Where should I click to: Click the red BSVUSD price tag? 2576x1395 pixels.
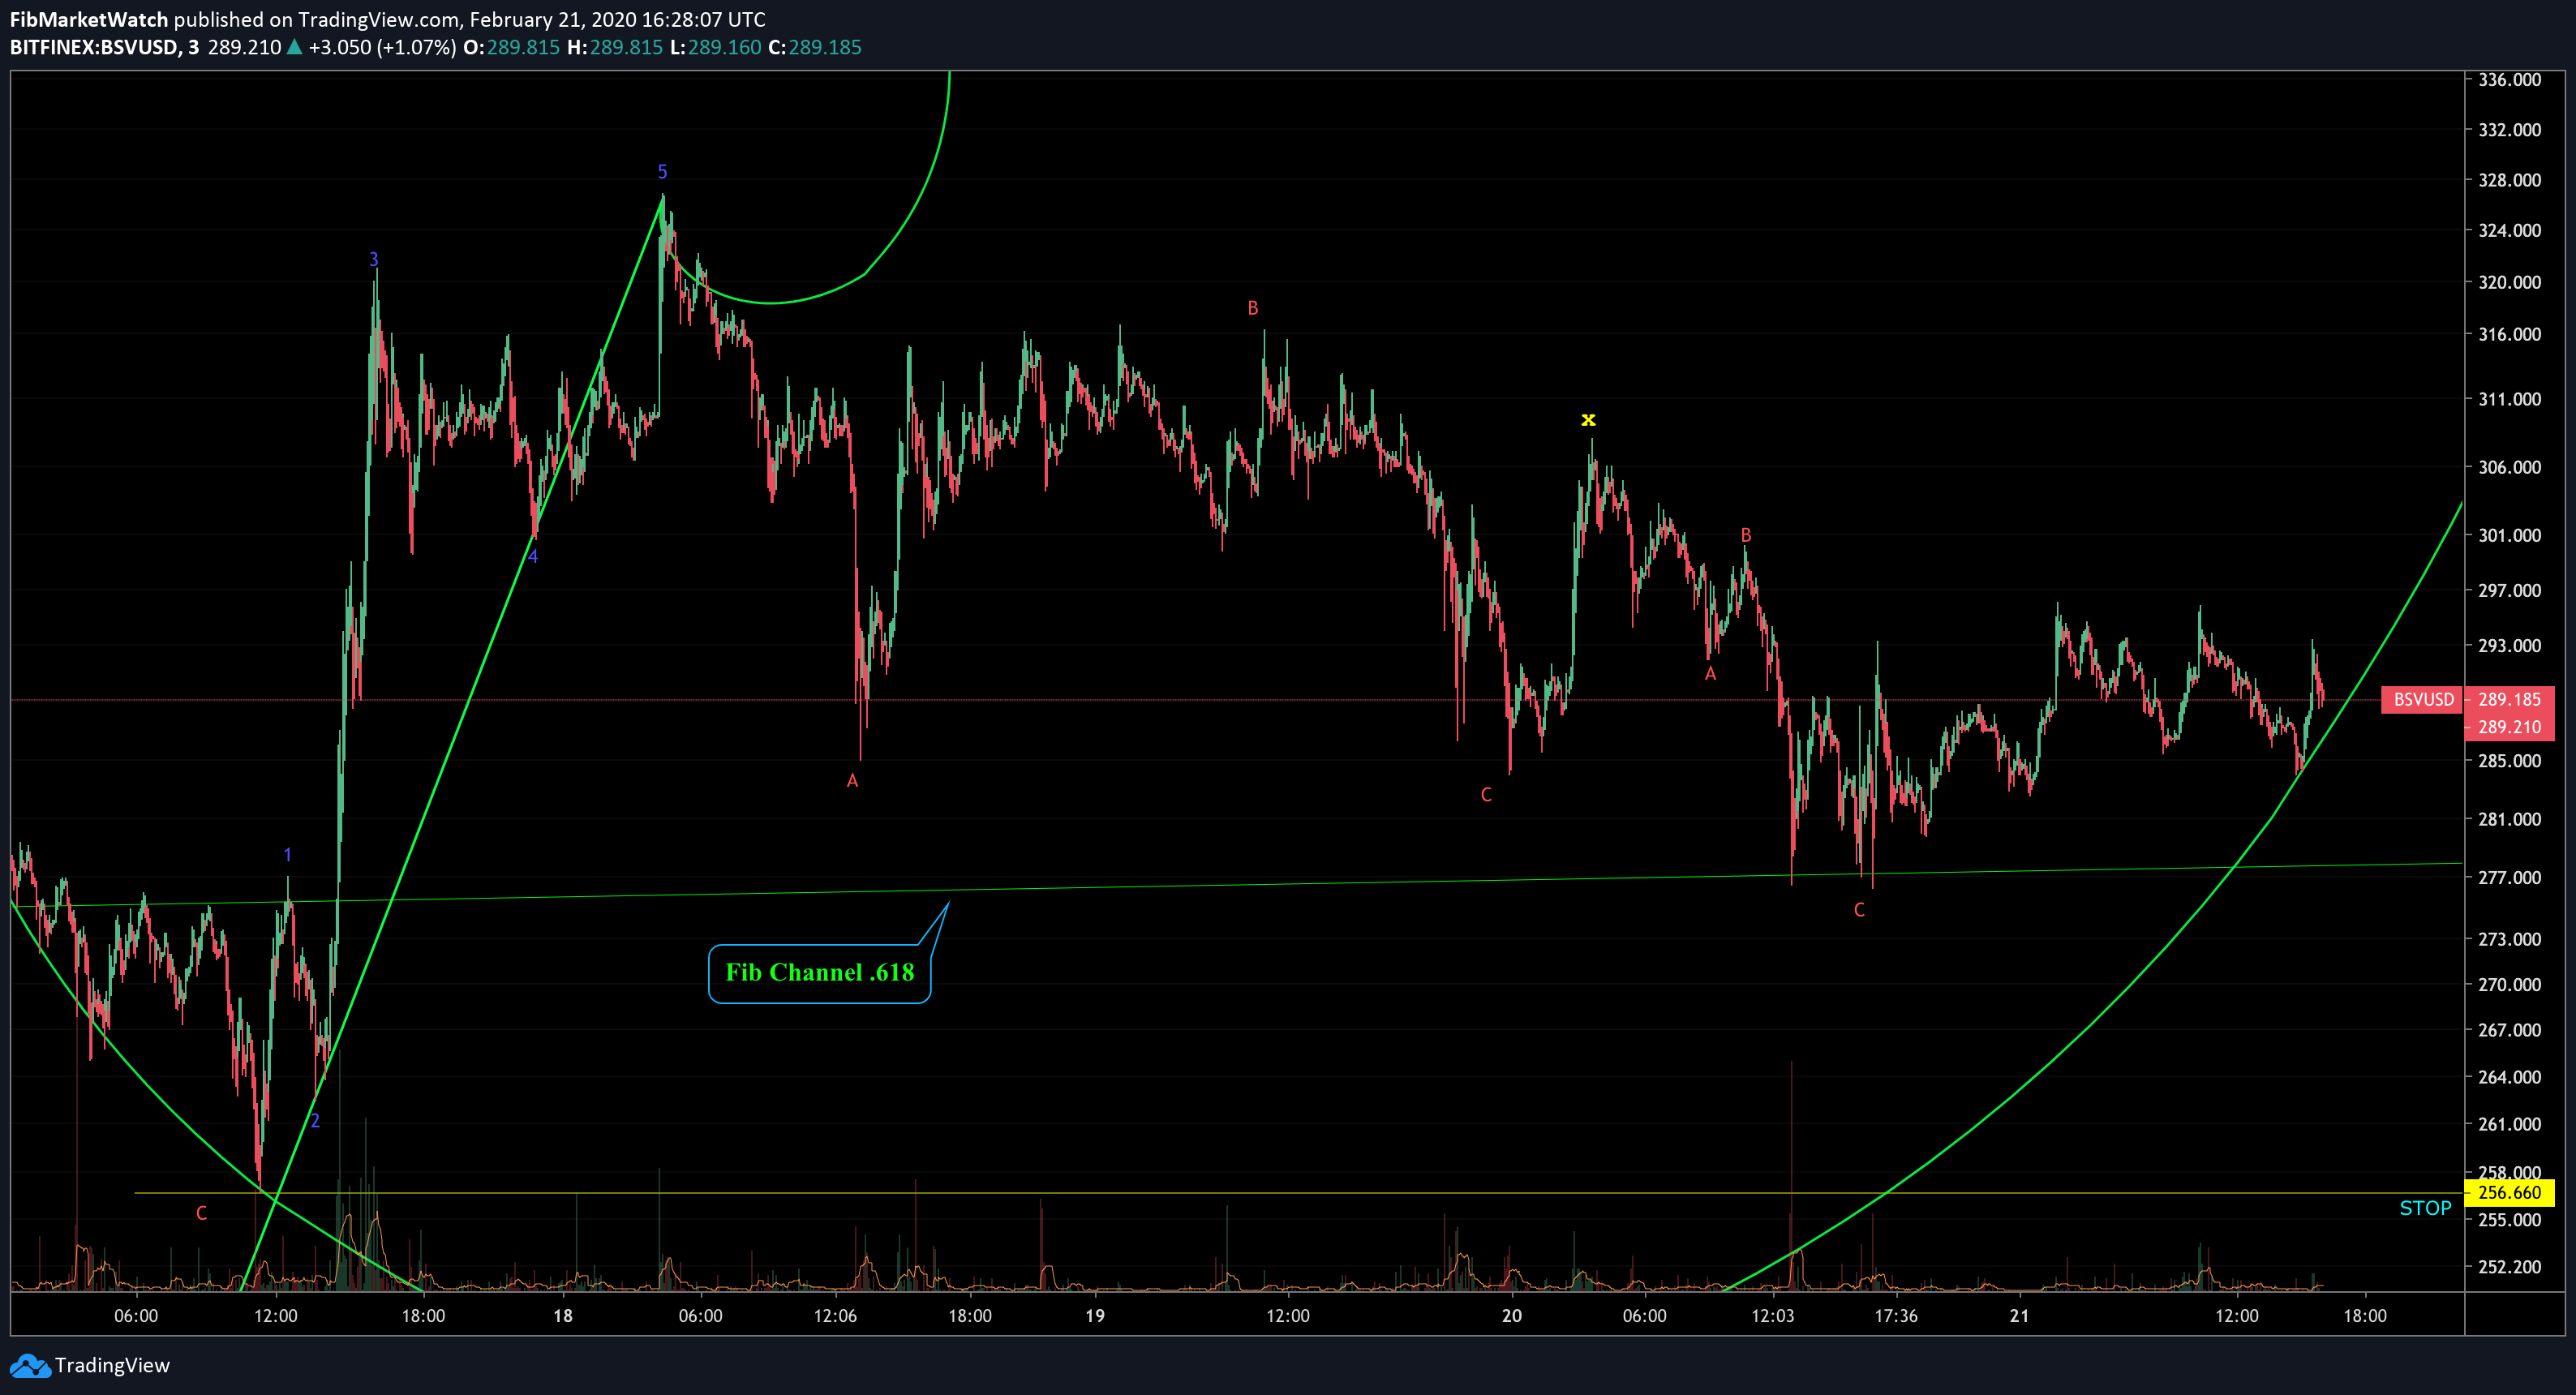tap(2423, 699)
